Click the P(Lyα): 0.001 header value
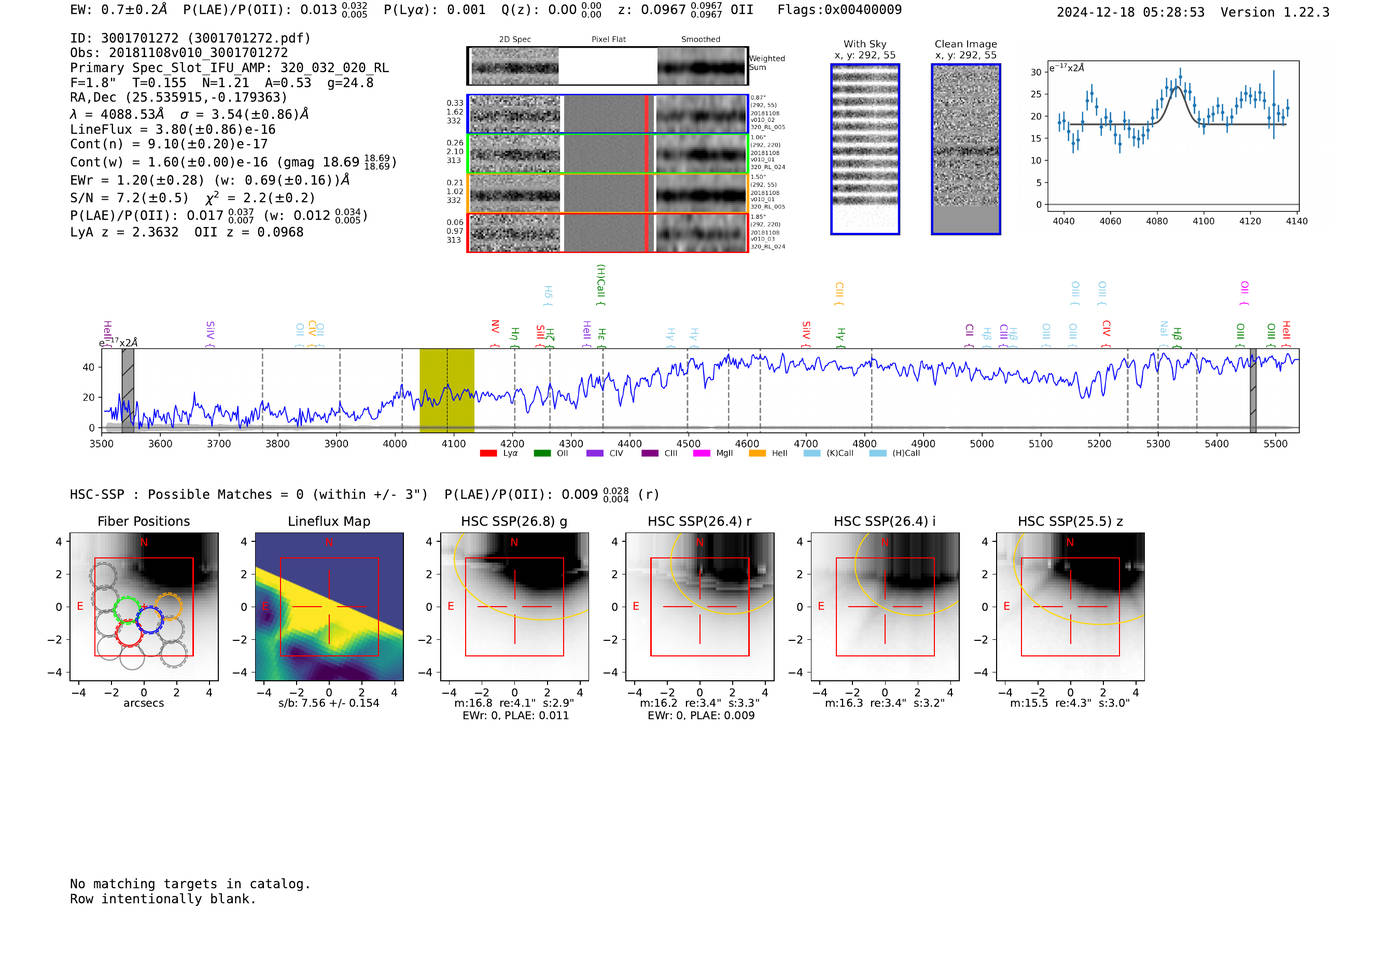Screen dimensions: 1400x953 tap(435, 9)
